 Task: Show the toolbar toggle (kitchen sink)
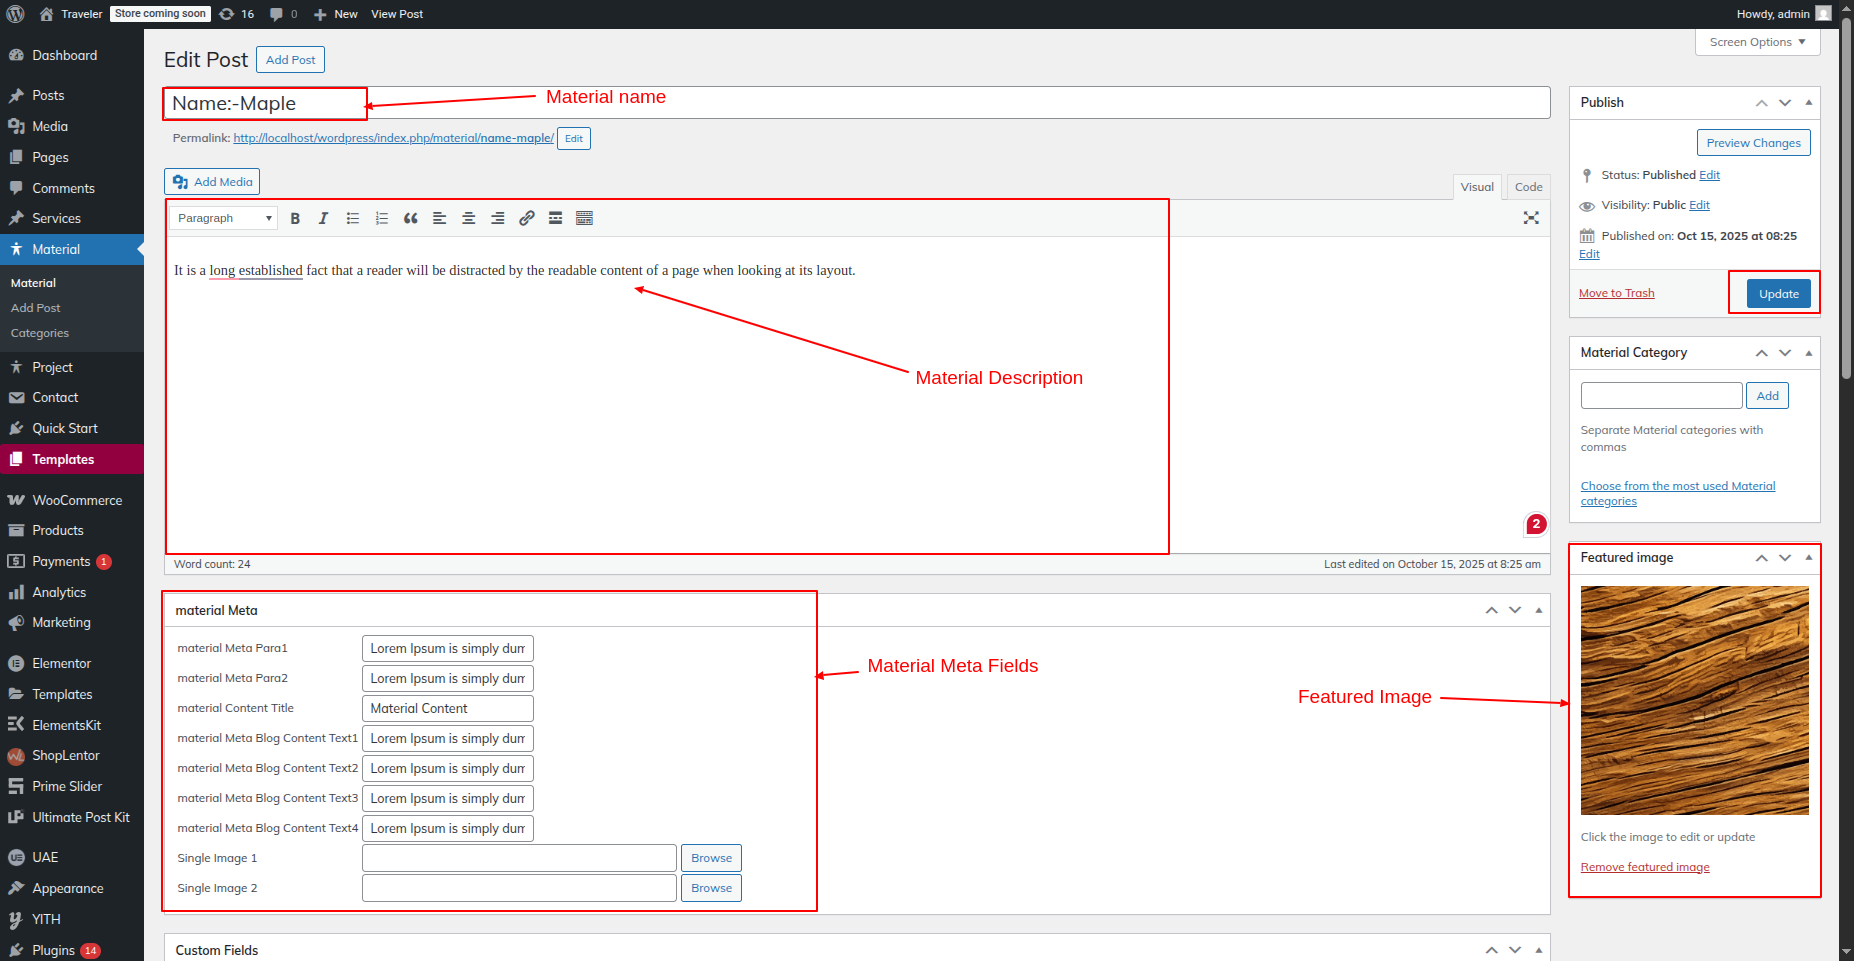(x=584, y=218)
